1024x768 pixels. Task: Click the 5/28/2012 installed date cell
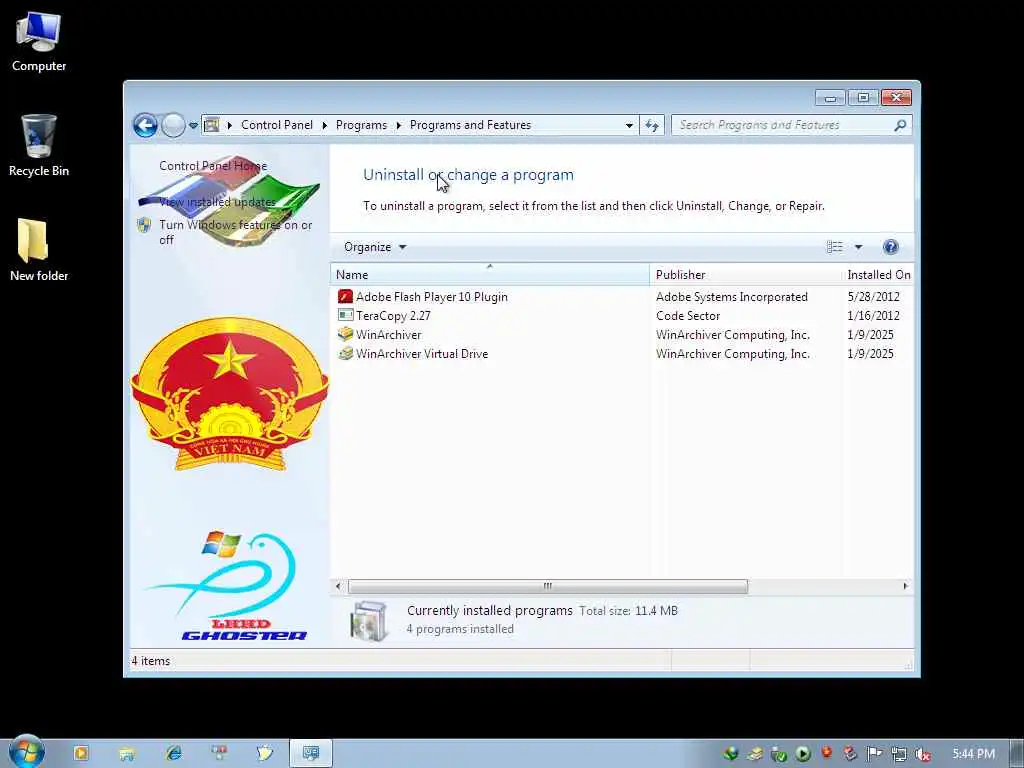click(873, 296)
